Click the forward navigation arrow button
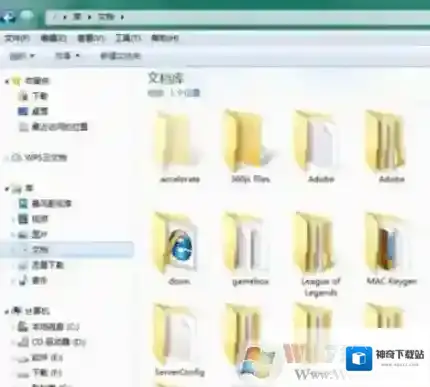This screenshot has height=387, width=430. tap(27, 16)
